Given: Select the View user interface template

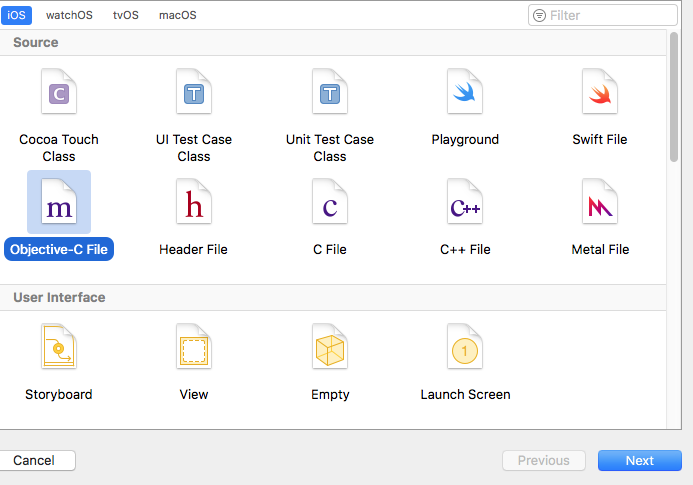Looking at the screenshot, I should [193, 349].
